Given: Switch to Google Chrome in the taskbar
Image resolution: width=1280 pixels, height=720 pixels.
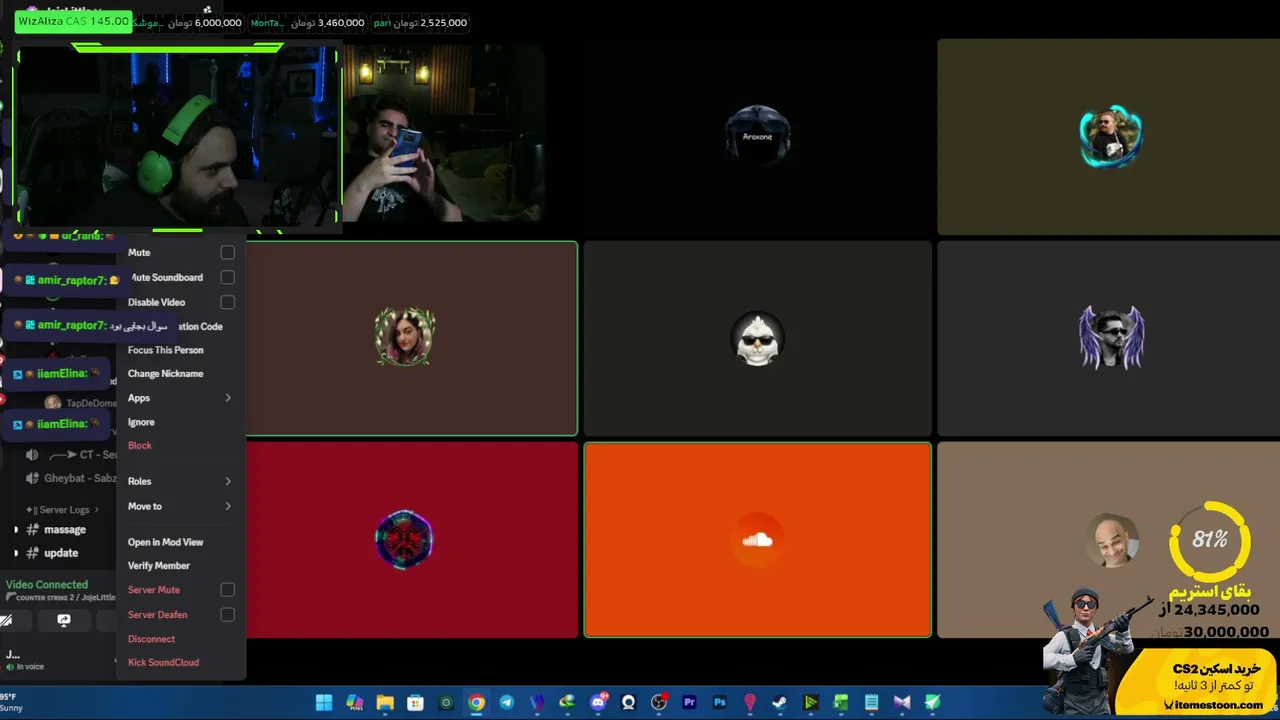Looking at the screenshot, I should tap(476, 702).
